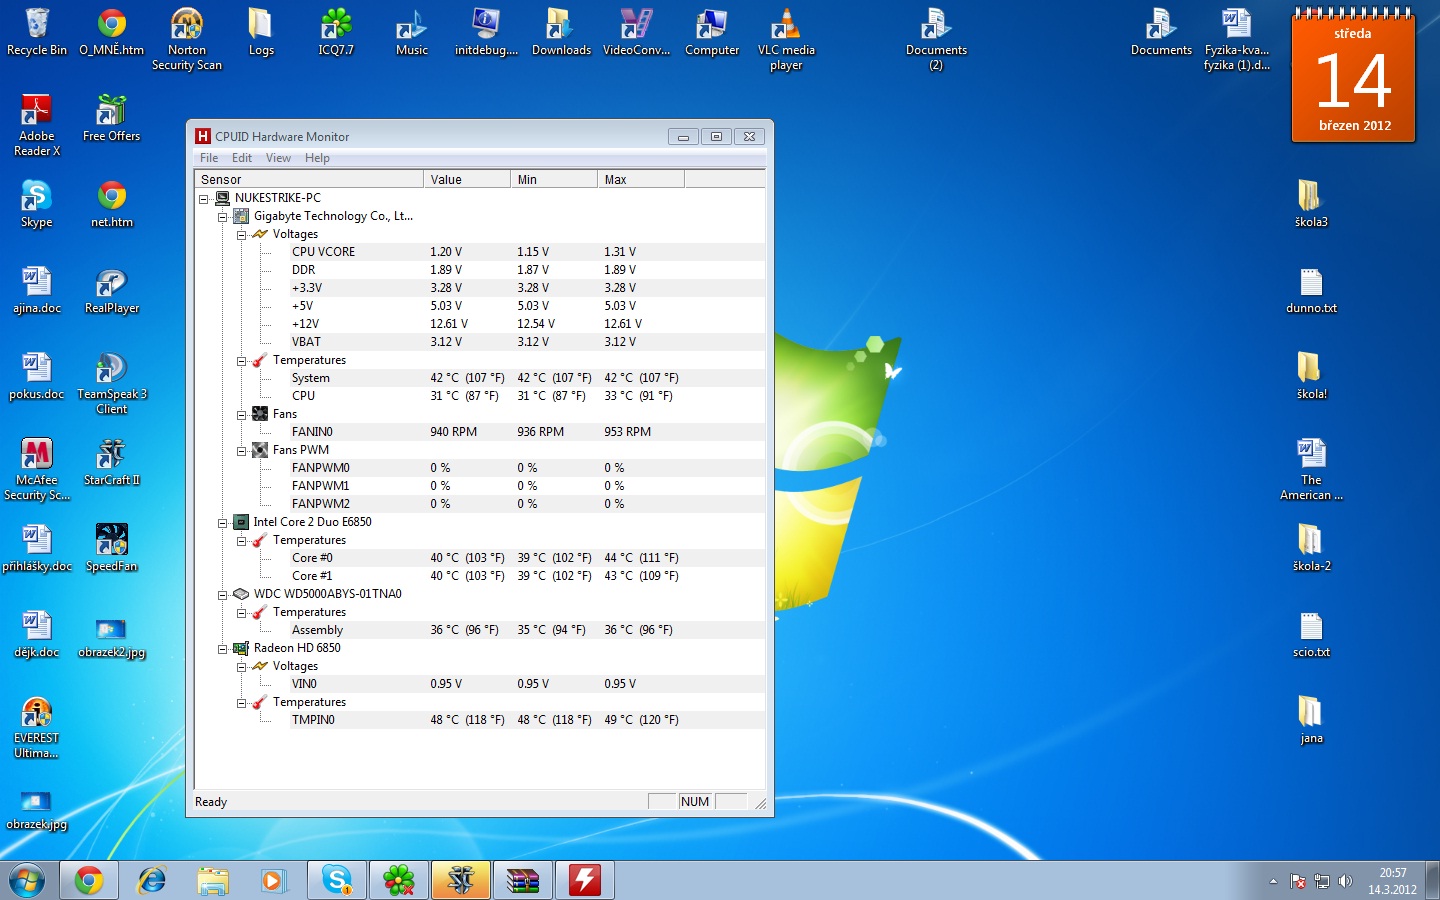
Task: Open the Computer desktop icon
Action: (x=712, y=32)
